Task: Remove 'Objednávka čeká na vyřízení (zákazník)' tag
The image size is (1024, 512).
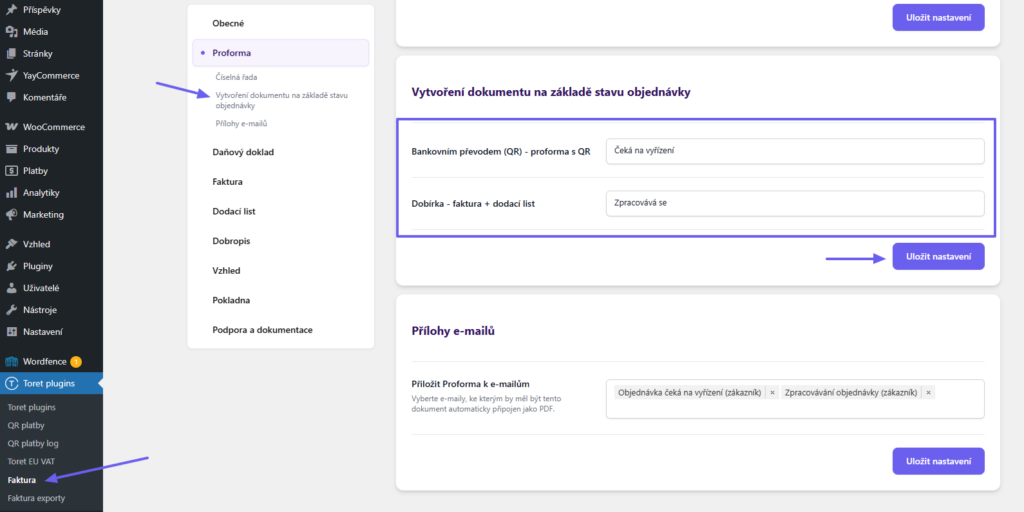Action: [772, 392]
